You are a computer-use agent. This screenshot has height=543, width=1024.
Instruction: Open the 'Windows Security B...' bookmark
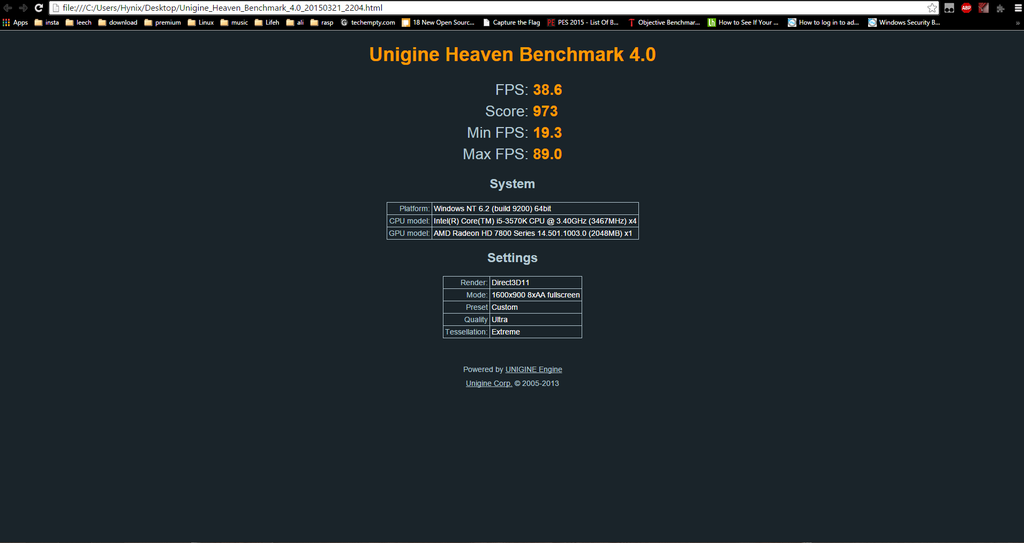pos(904,22)
